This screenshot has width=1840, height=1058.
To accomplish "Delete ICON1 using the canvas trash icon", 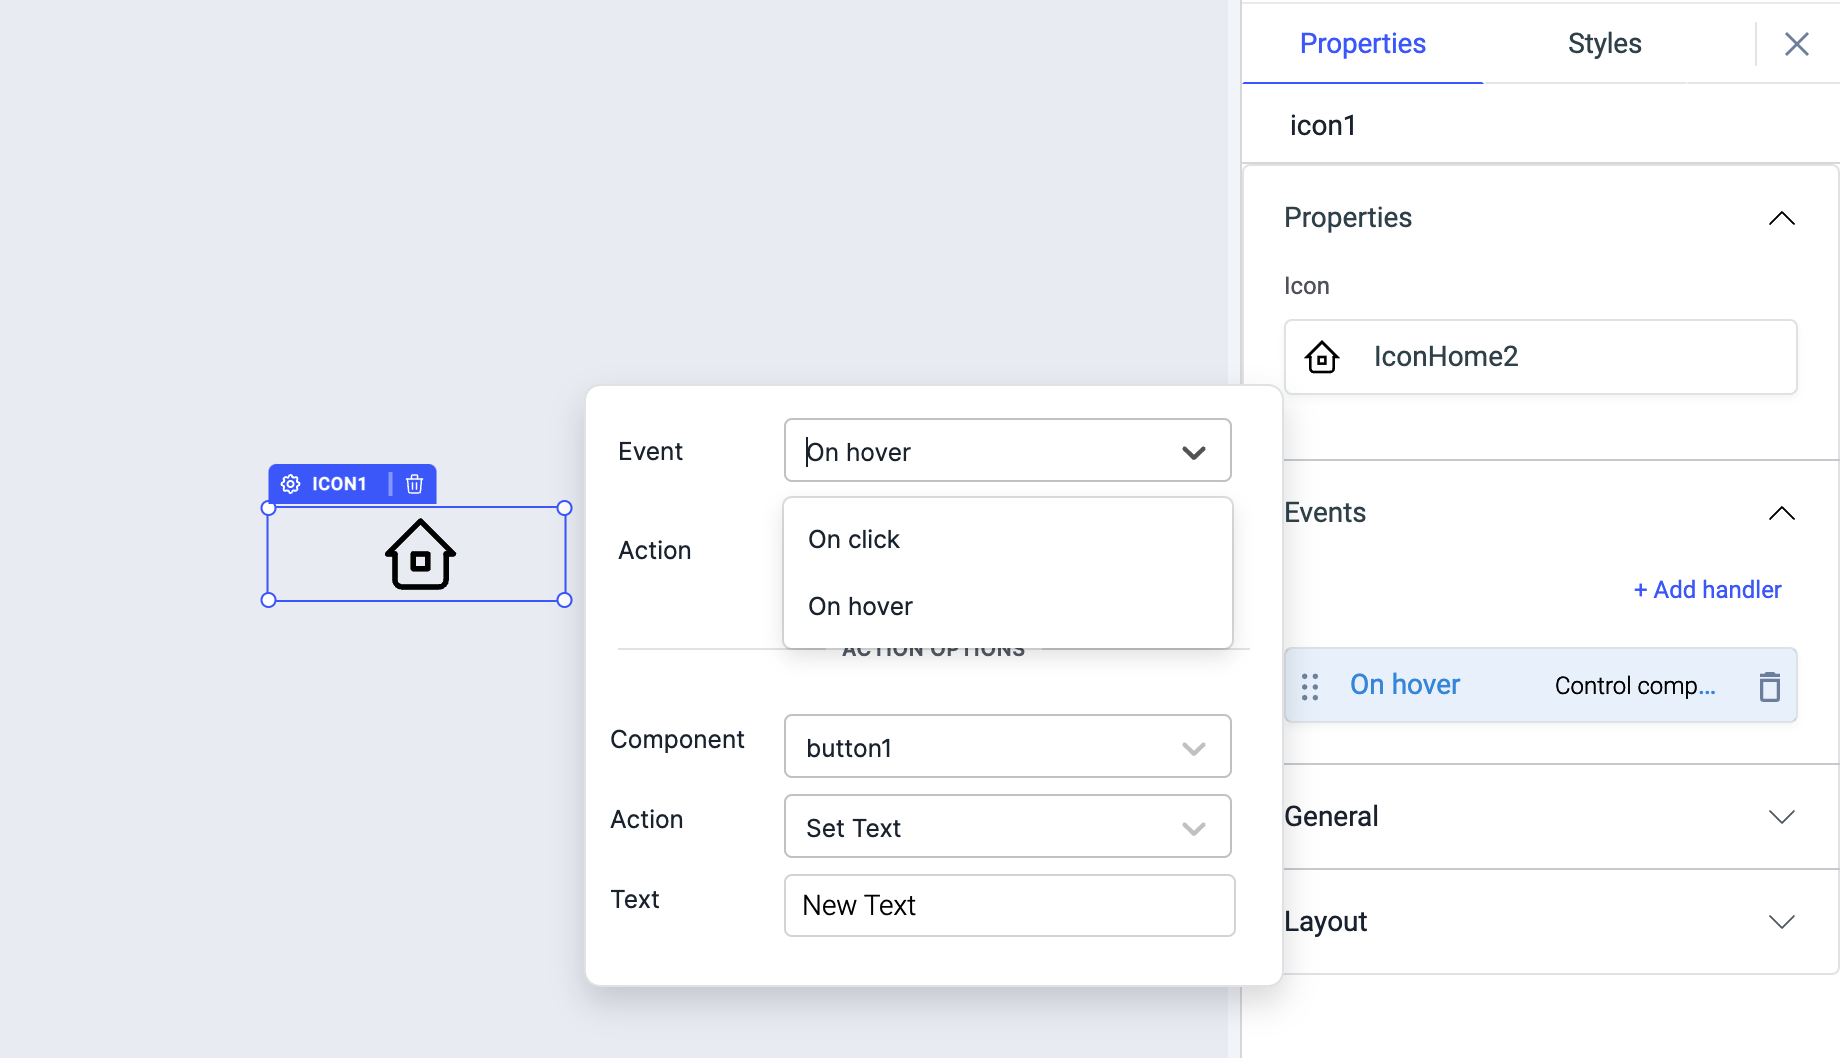I will click(414, 484).
